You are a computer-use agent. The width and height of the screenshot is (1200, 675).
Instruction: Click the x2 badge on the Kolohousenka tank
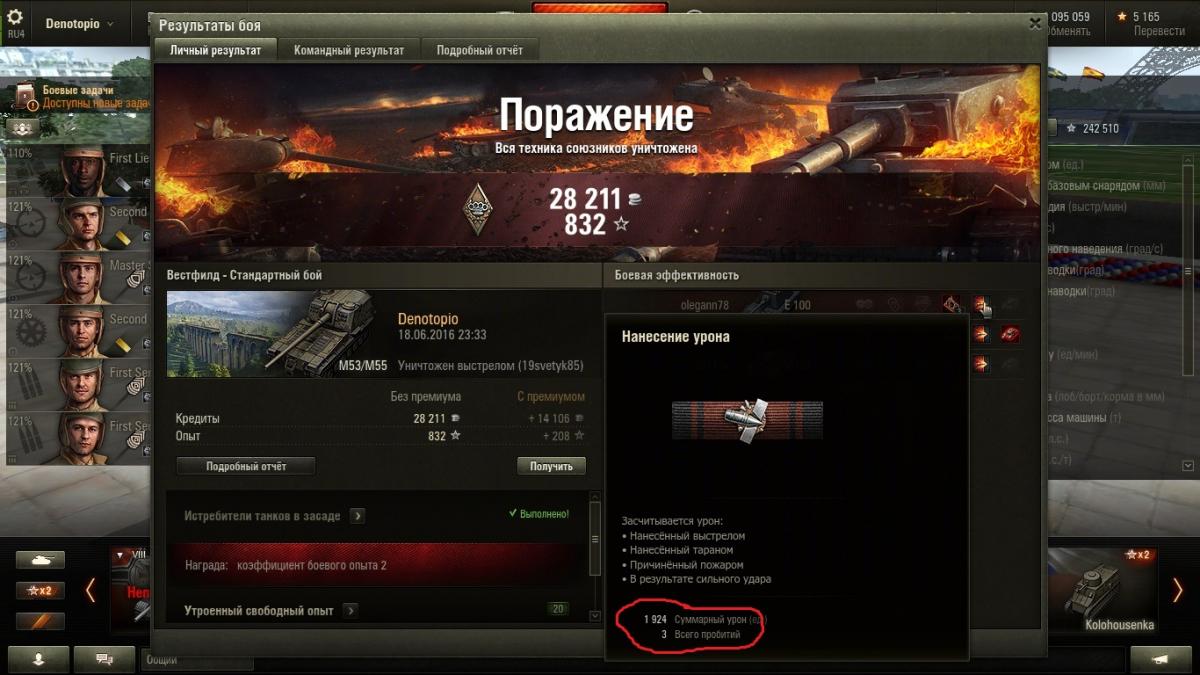pyautogui.click(x=1138, y=554)
